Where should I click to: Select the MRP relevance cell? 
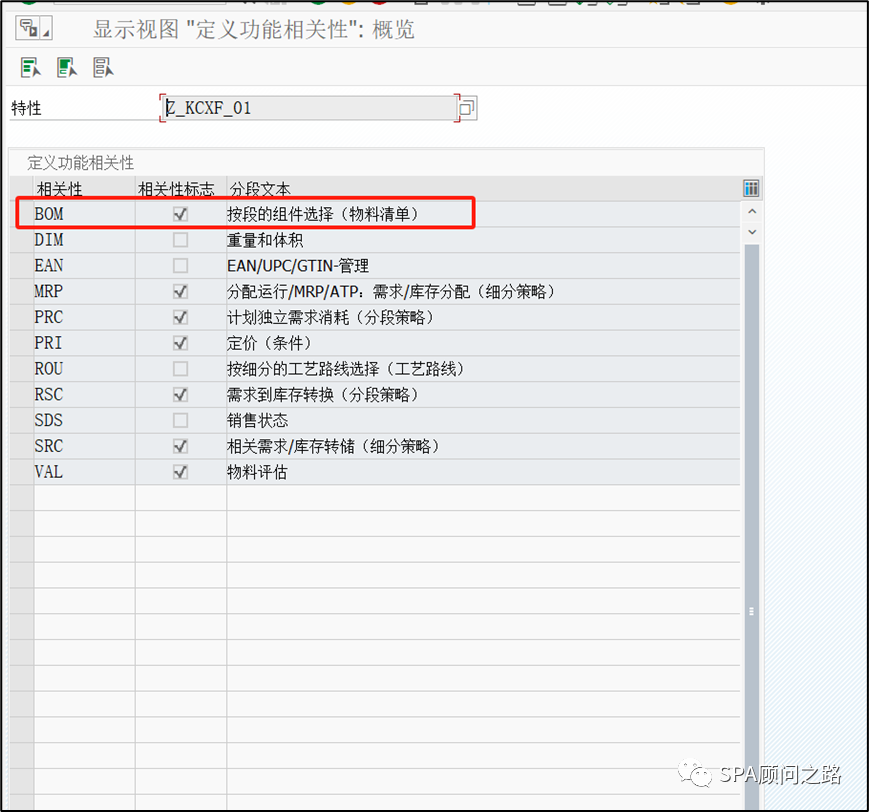pos(84,292)
